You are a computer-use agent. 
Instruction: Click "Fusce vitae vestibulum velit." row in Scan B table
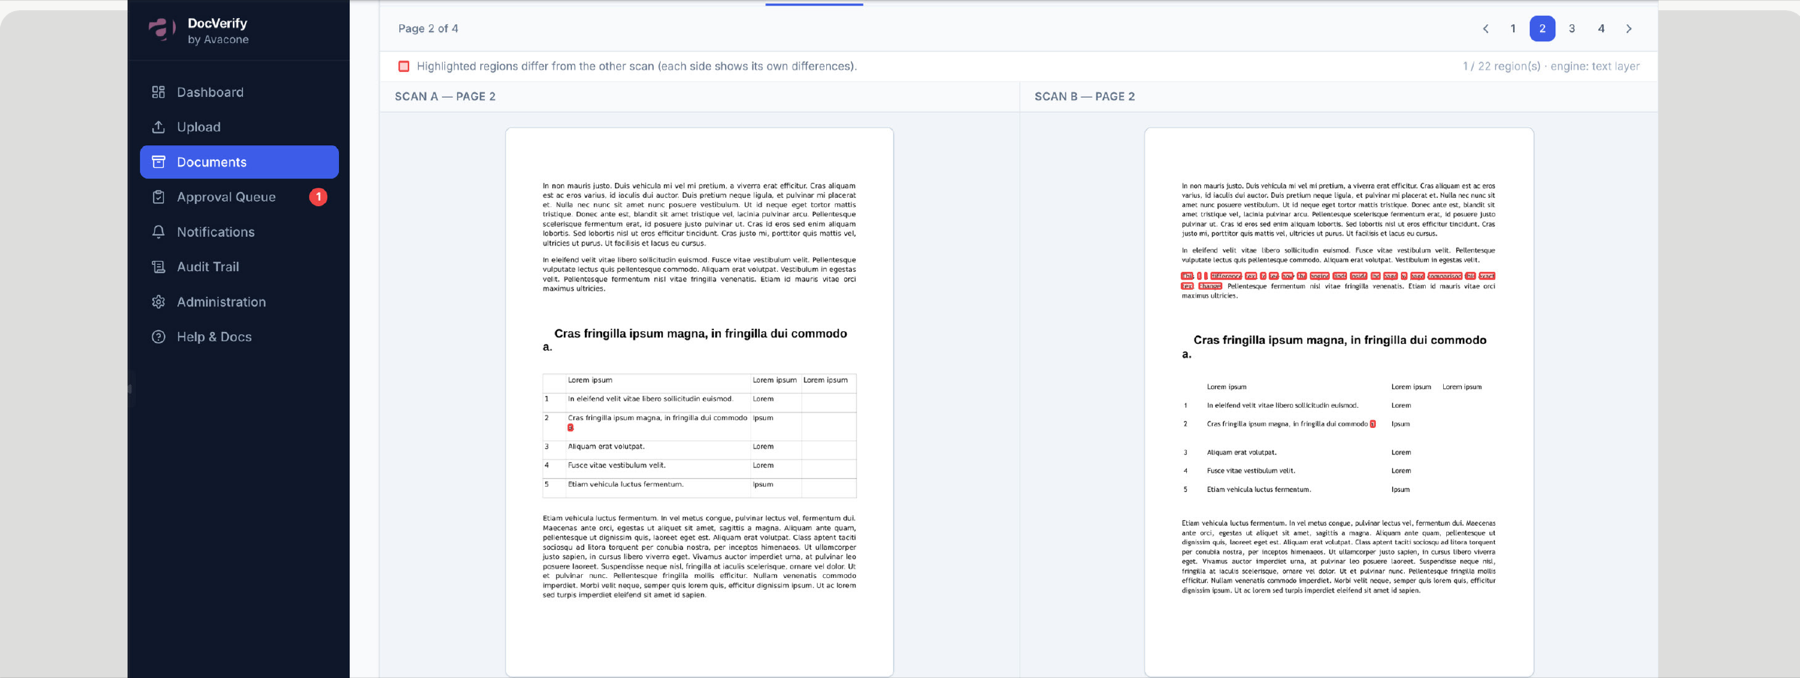coord(1338,471)
